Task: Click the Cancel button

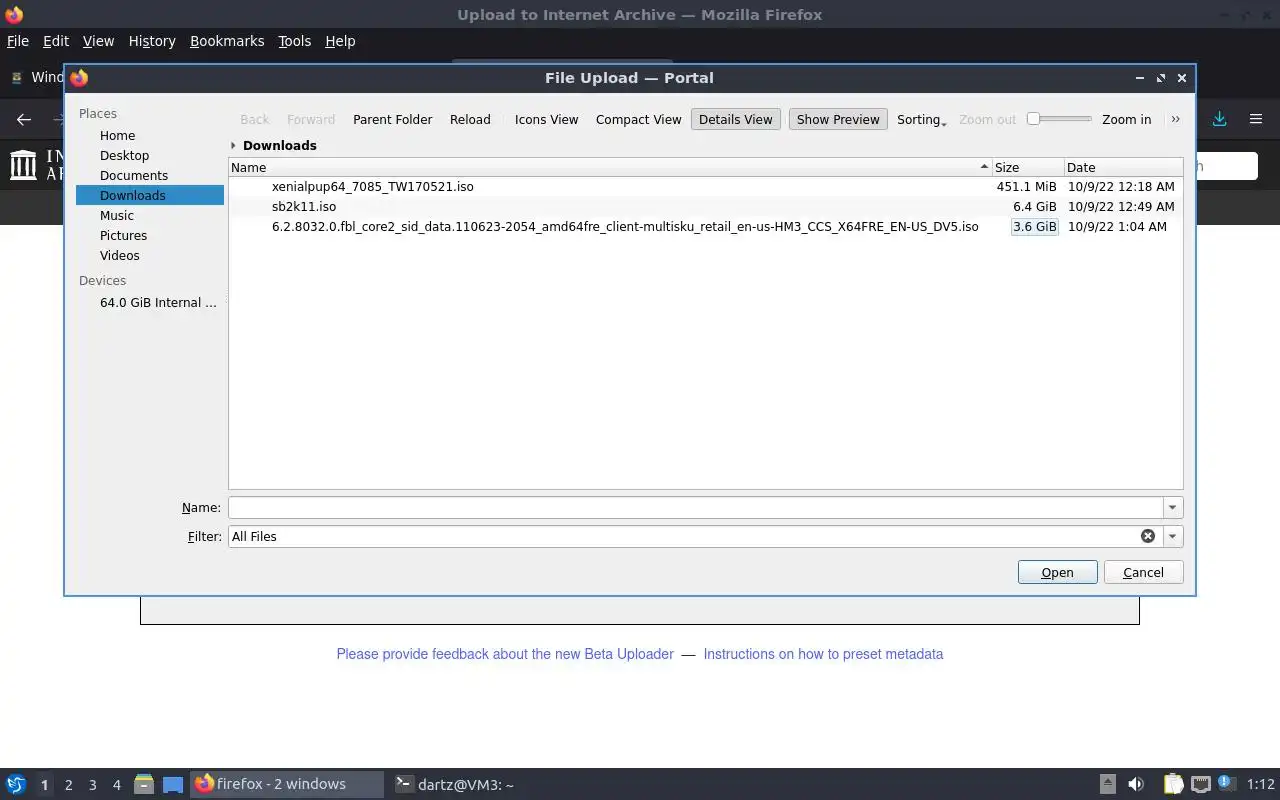Action: 1143,572
